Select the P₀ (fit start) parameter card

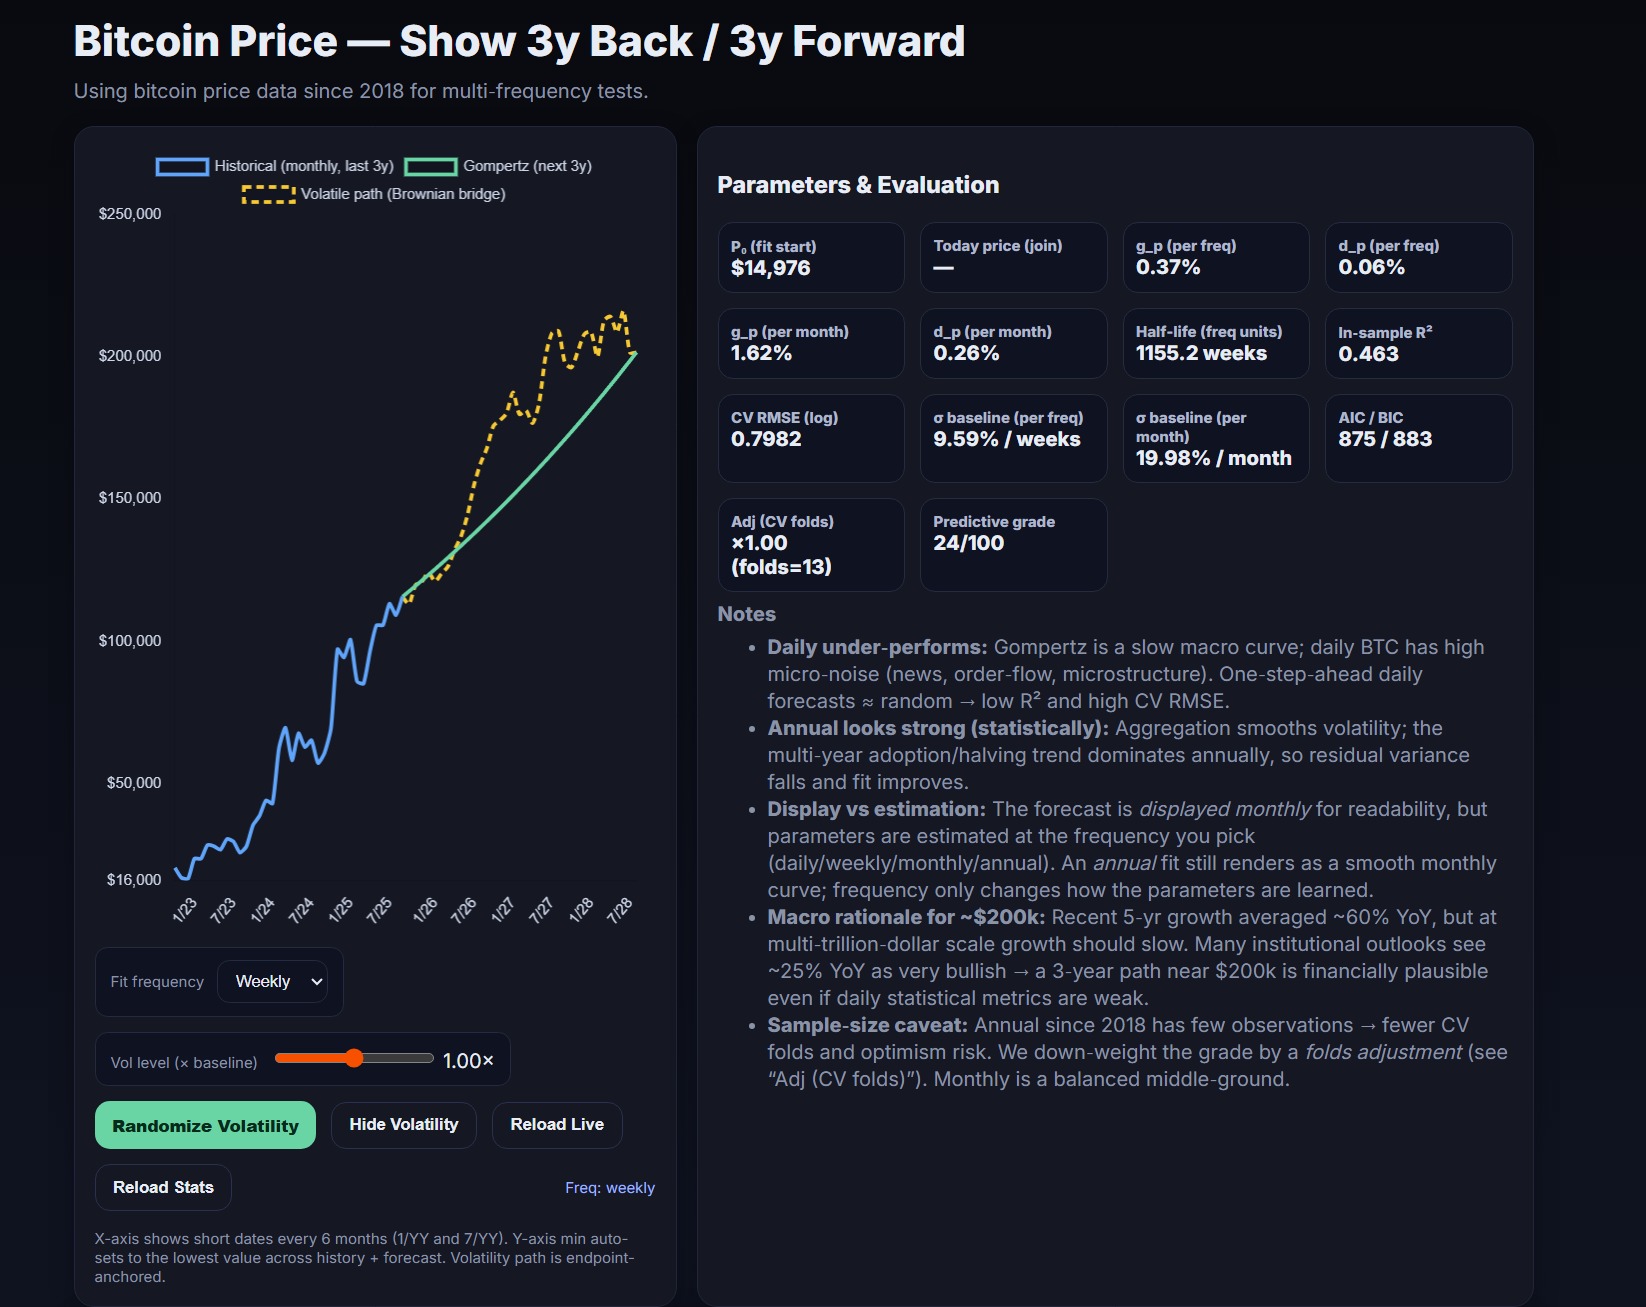810,257
